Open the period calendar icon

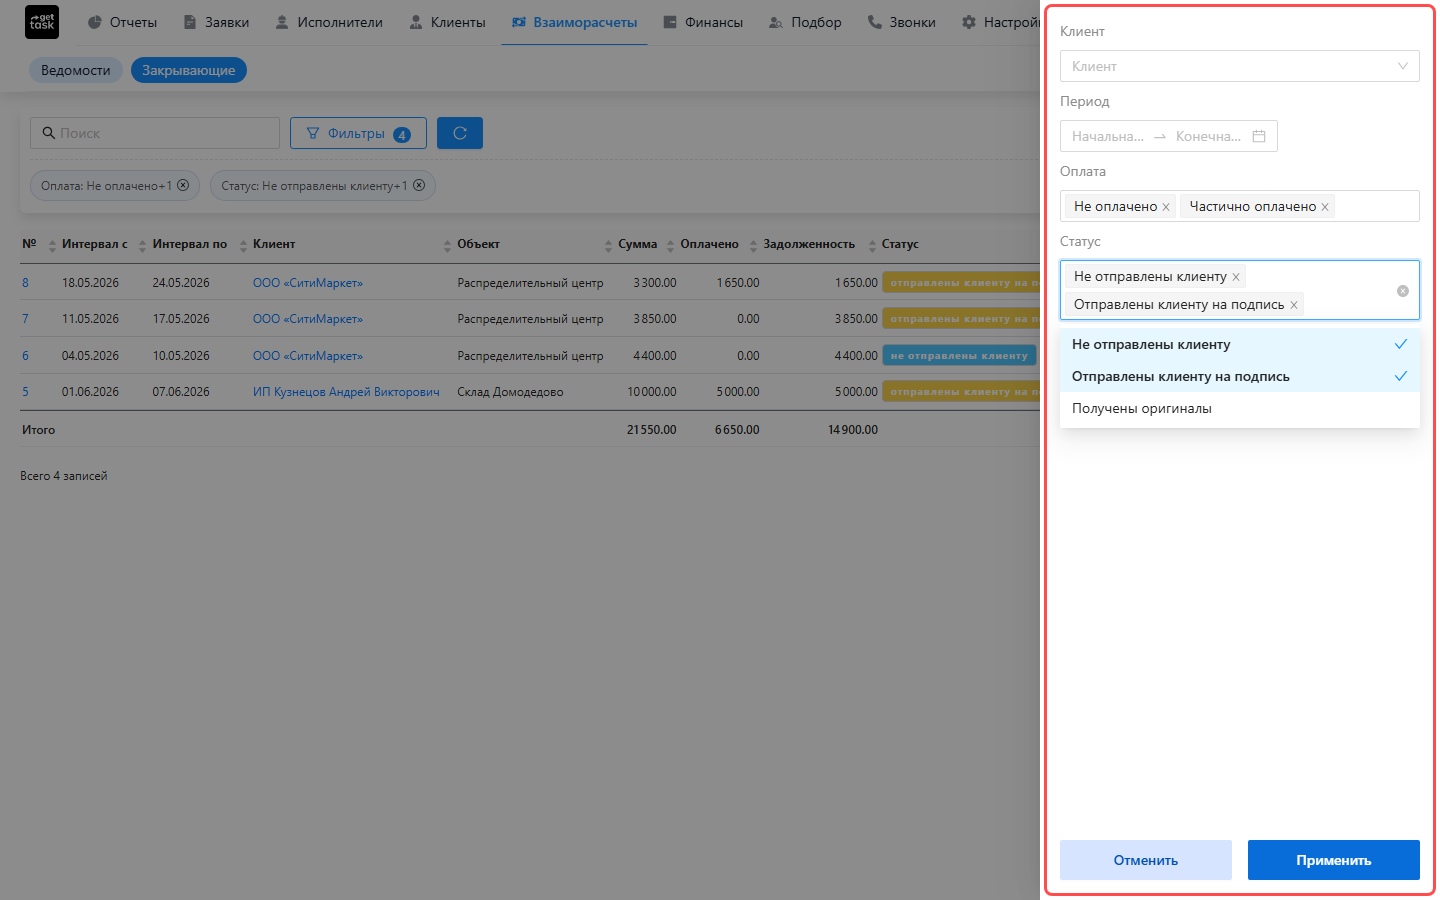click(1259, 136)
